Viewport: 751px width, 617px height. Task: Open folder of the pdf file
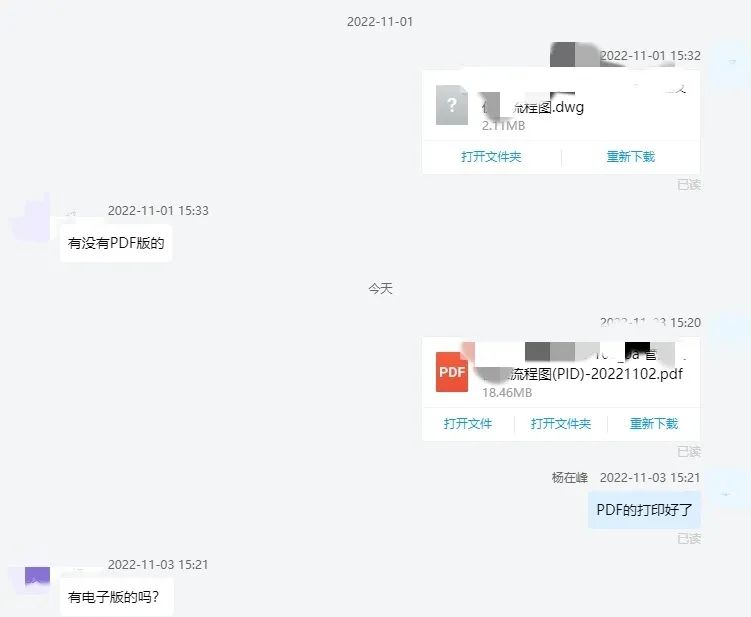pos(560,423)
